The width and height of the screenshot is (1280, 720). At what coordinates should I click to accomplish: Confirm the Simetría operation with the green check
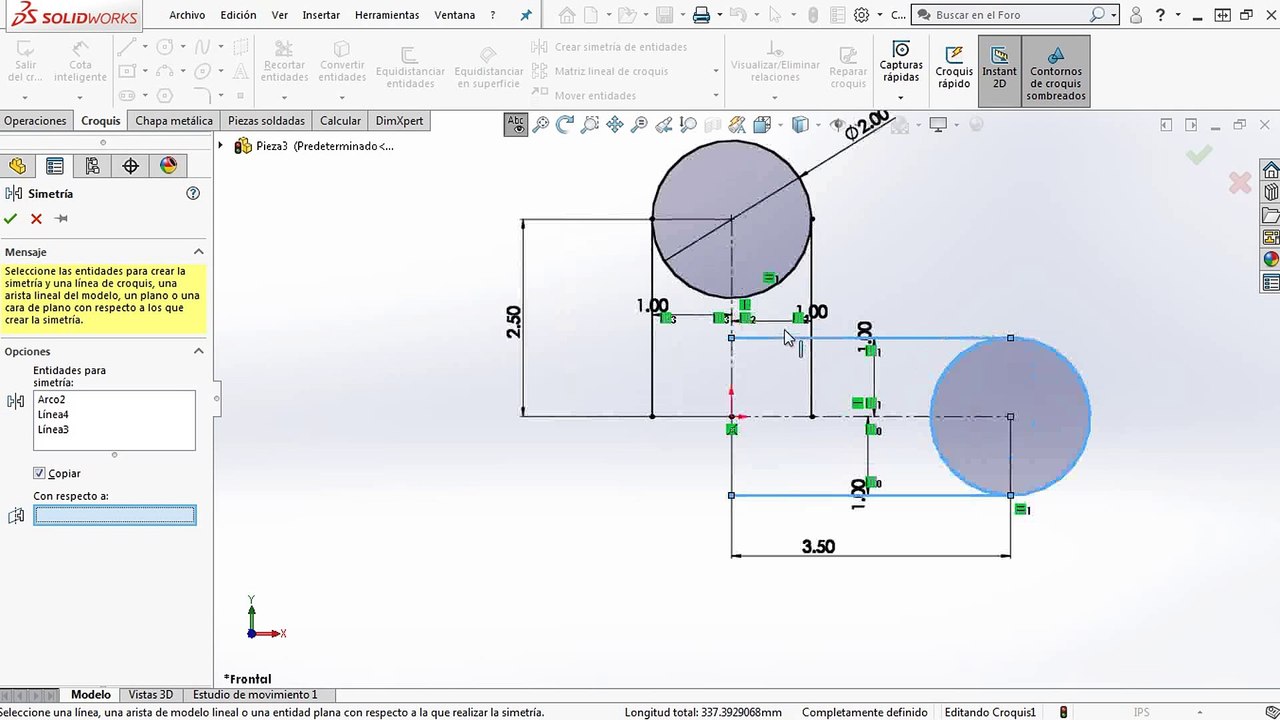tap(11, 219)
